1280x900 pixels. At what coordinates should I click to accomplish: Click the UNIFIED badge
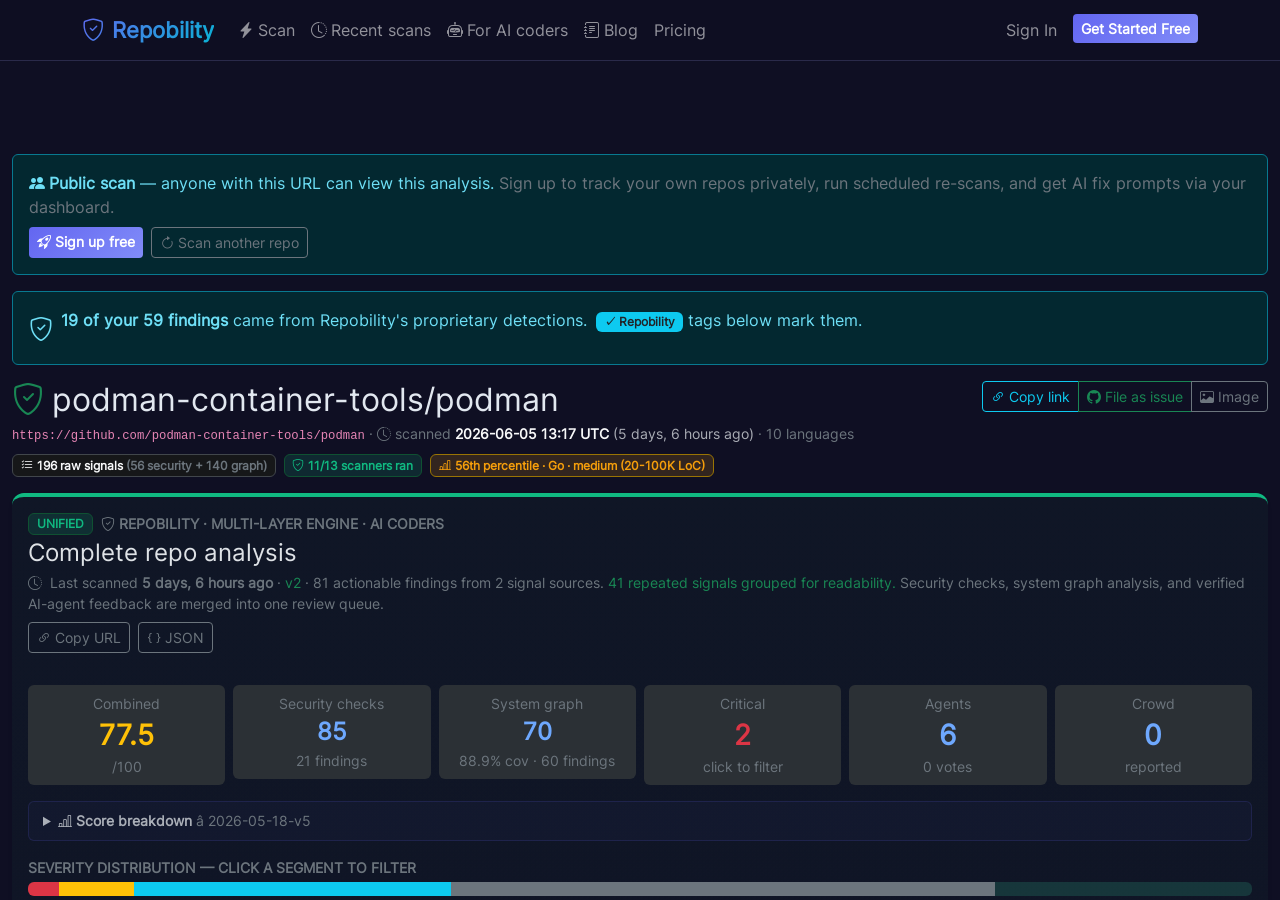pyautogui.click(x=60, y=524)
